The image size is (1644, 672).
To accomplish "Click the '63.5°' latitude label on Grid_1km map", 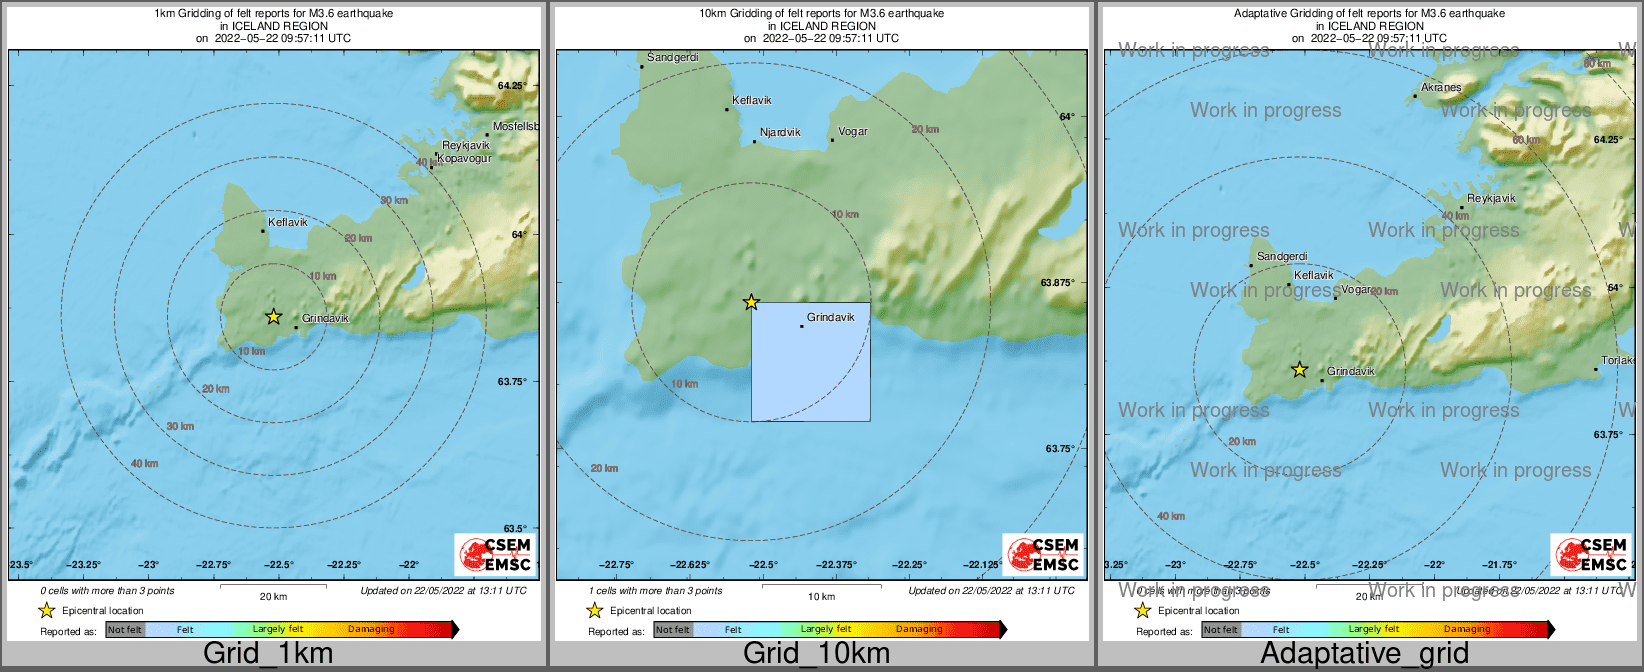I will tap(514, 529).
